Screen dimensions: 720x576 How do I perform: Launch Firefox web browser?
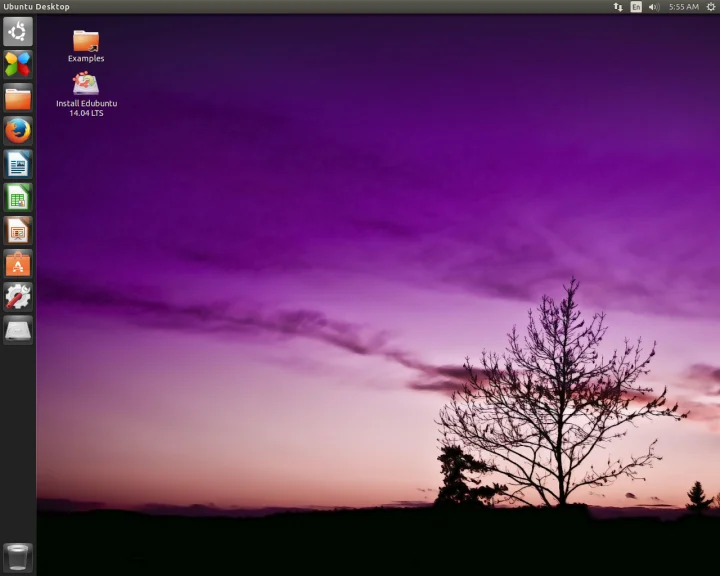pos(18,131)
